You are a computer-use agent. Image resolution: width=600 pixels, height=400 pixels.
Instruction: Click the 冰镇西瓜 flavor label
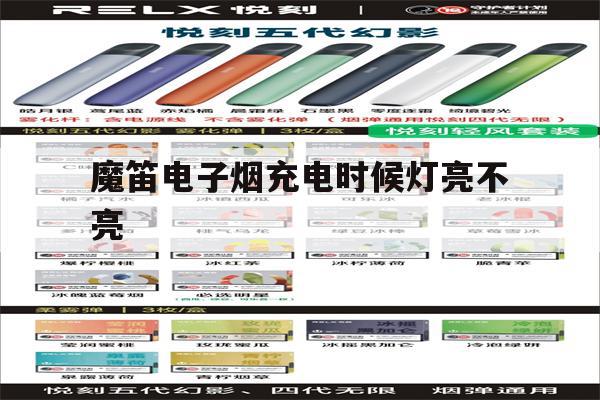[x=232, y=199]
